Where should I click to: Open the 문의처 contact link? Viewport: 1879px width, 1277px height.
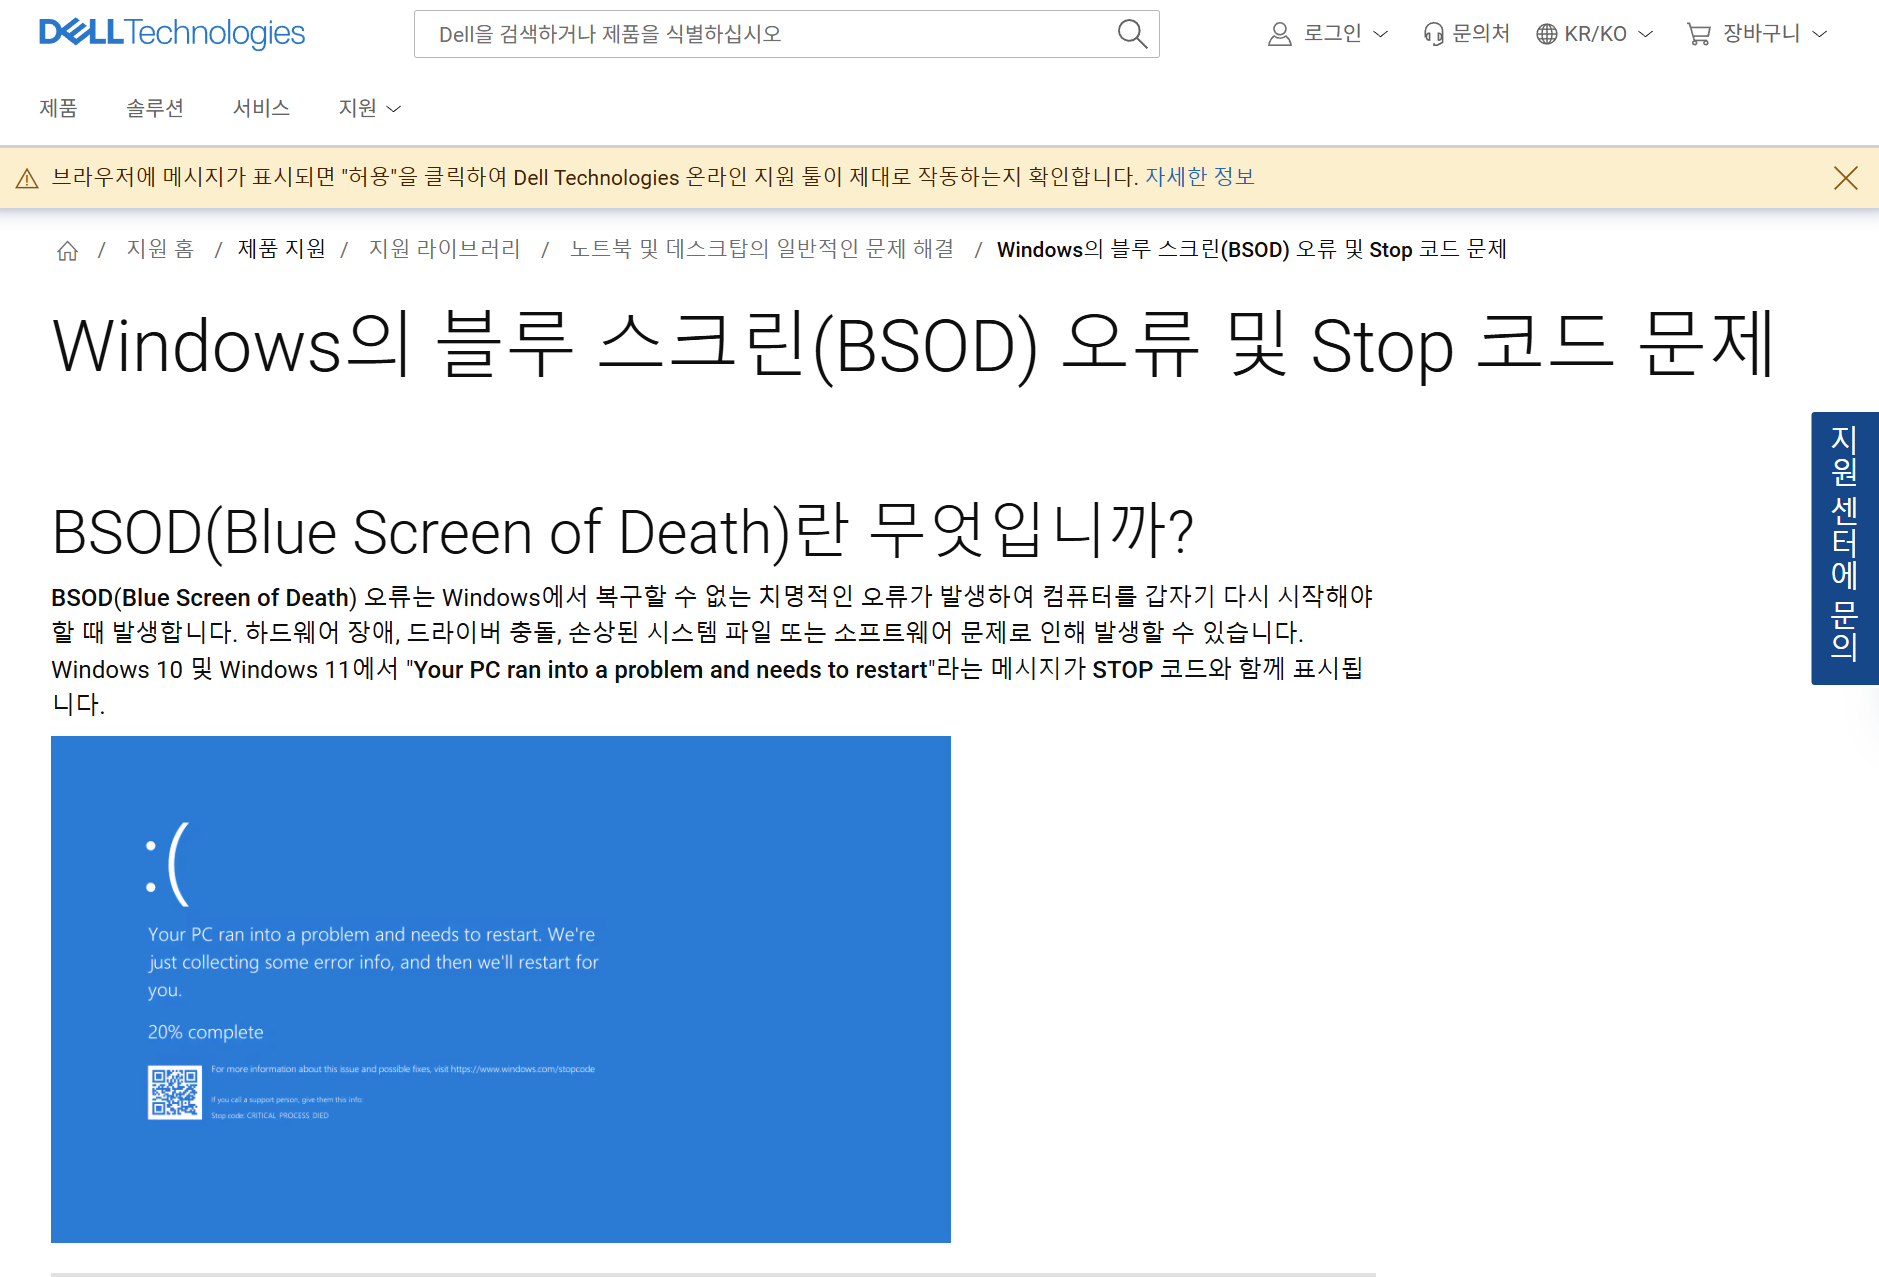click(1480, 34)
